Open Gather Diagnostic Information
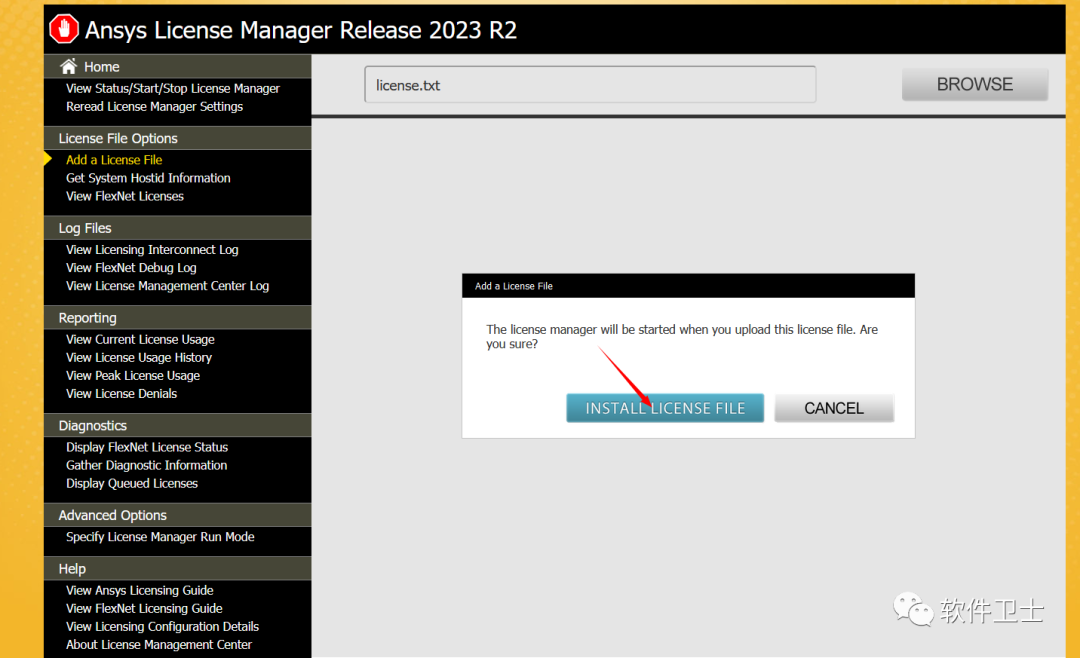 (146, 465)
